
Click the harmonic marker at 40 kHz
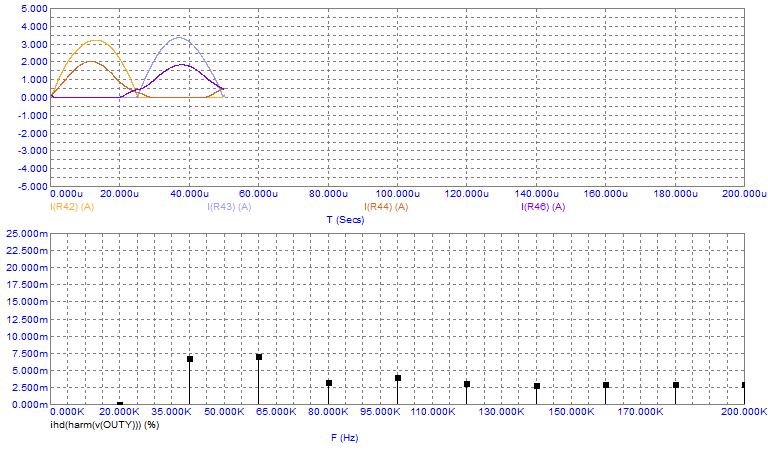190,359
